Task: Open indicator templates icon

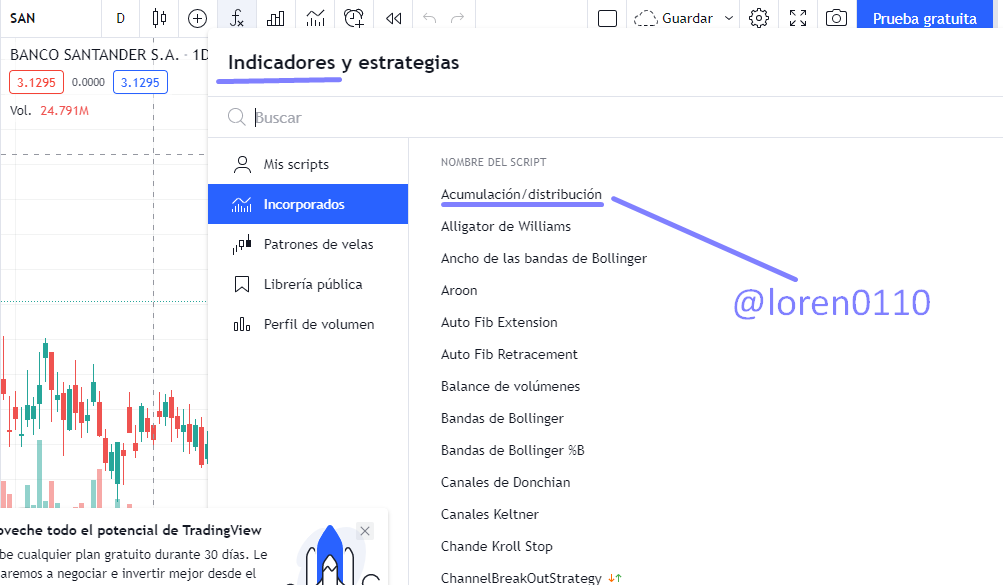Action: point(315,19)
